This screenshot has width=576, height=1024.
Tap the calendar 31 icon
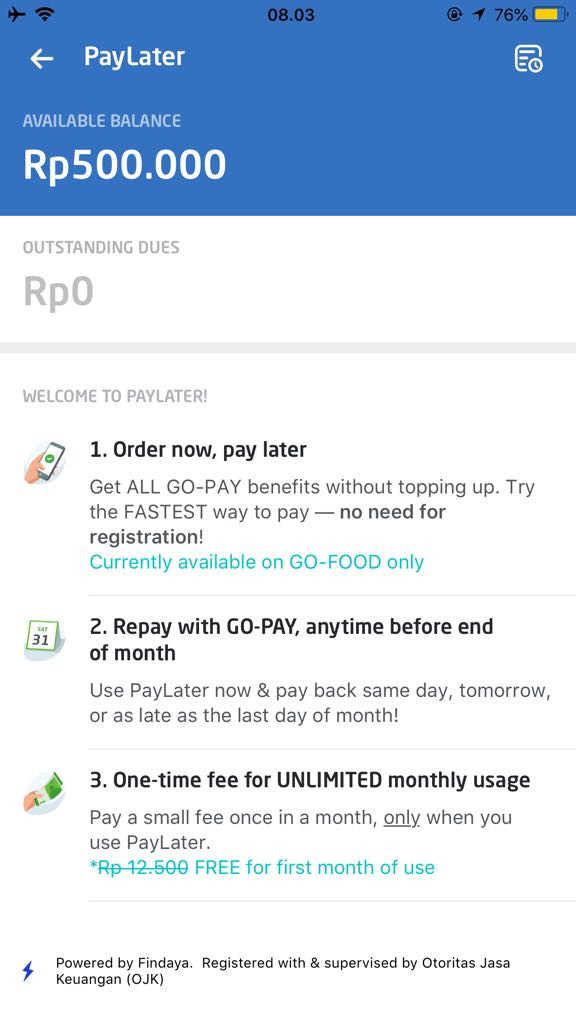coord(44,639)
